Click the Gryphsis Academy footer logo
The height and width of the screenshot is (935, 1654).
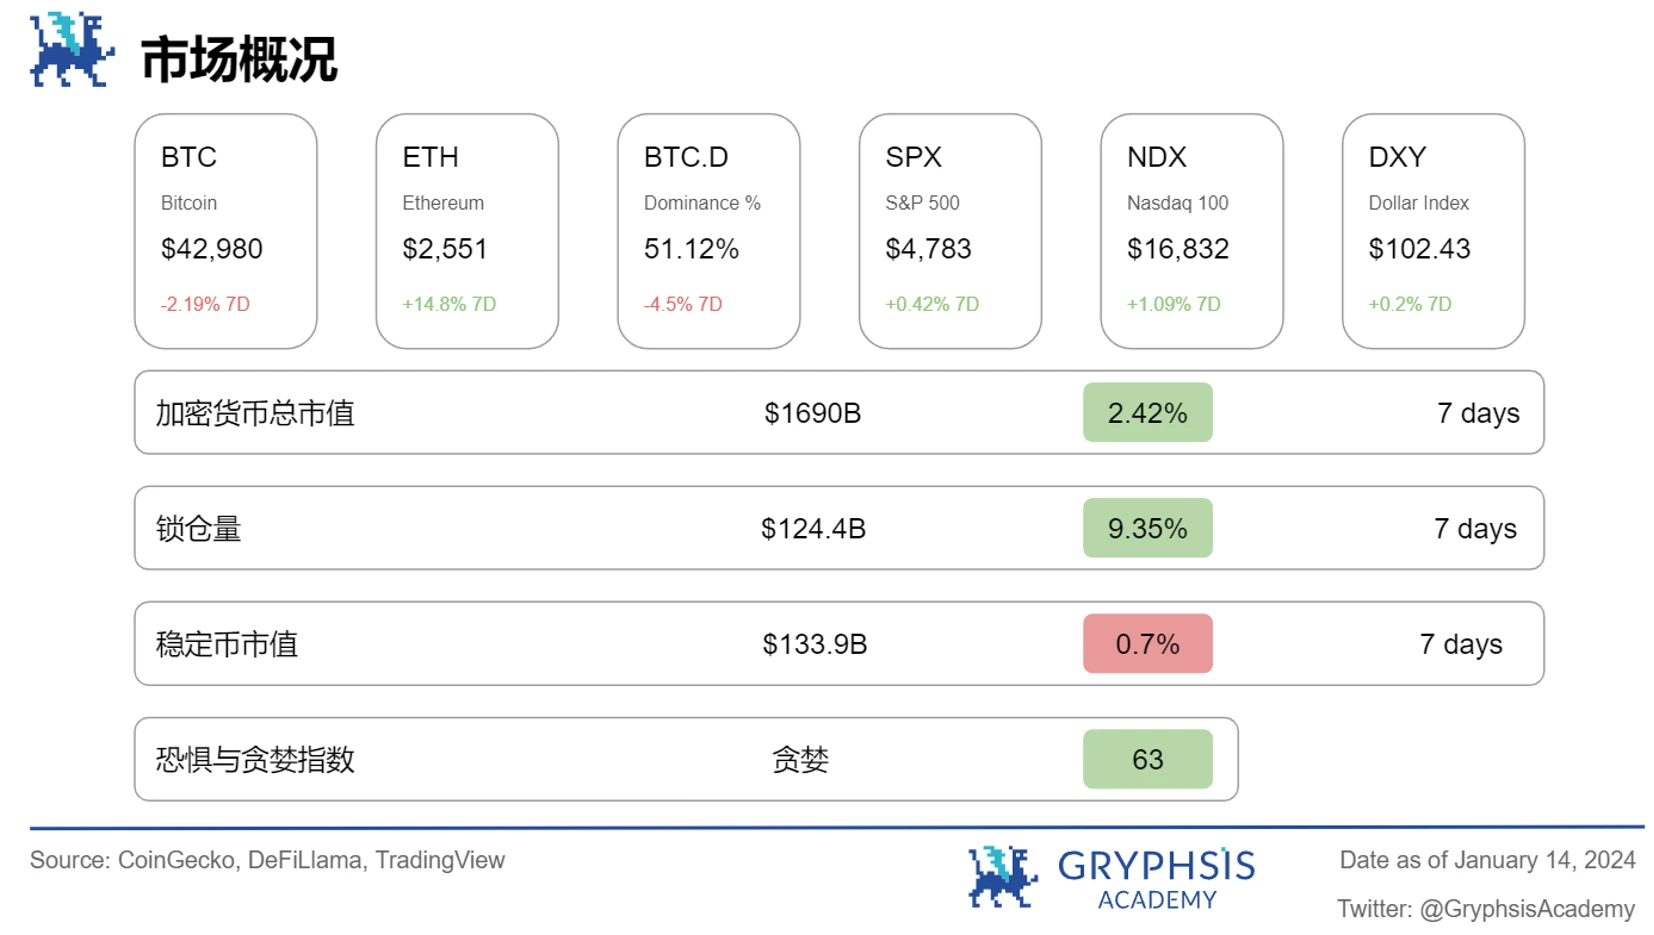(x=1111, y=877)
